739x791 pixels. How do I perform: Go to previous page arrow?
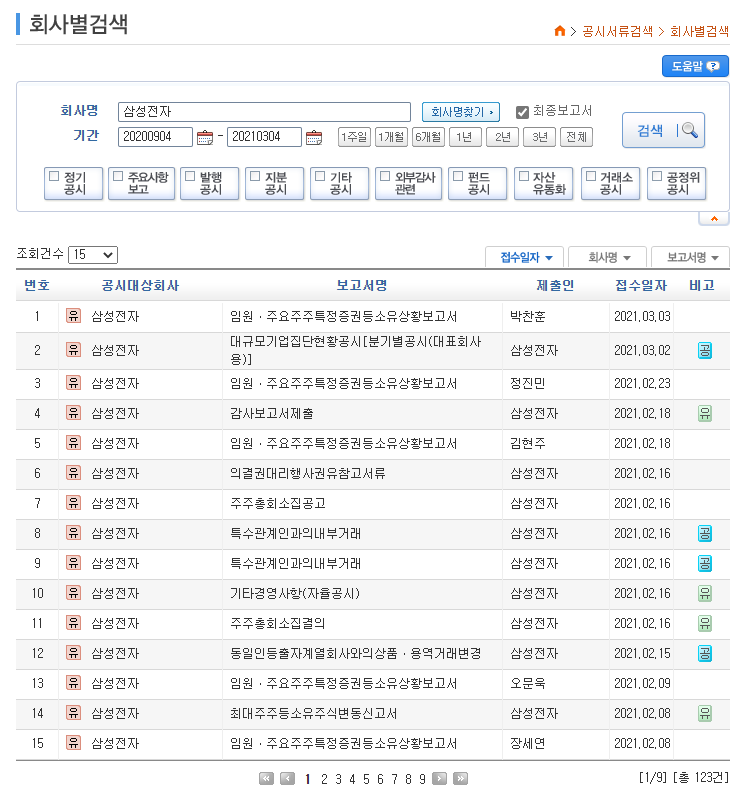tap(287, 778)
